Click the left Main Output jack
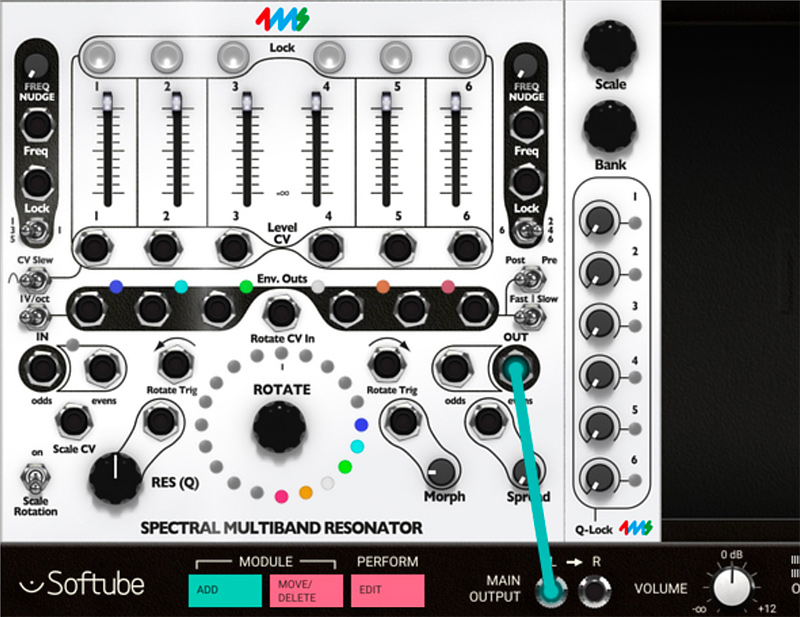The width and height of the screenshot is (800, 617). [x=549, y=592]
